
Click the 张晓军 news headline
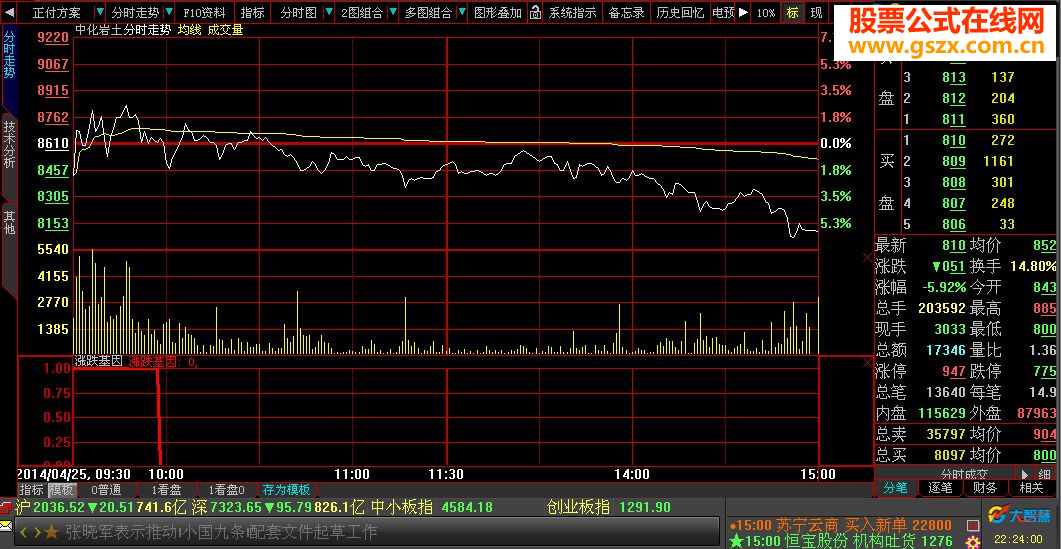(221, 533)
